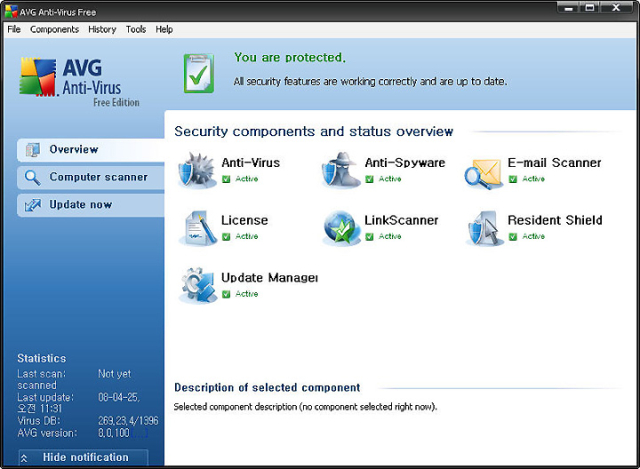Click the arrow icon beside Update now
640x469 pixels.
point(33,205)
